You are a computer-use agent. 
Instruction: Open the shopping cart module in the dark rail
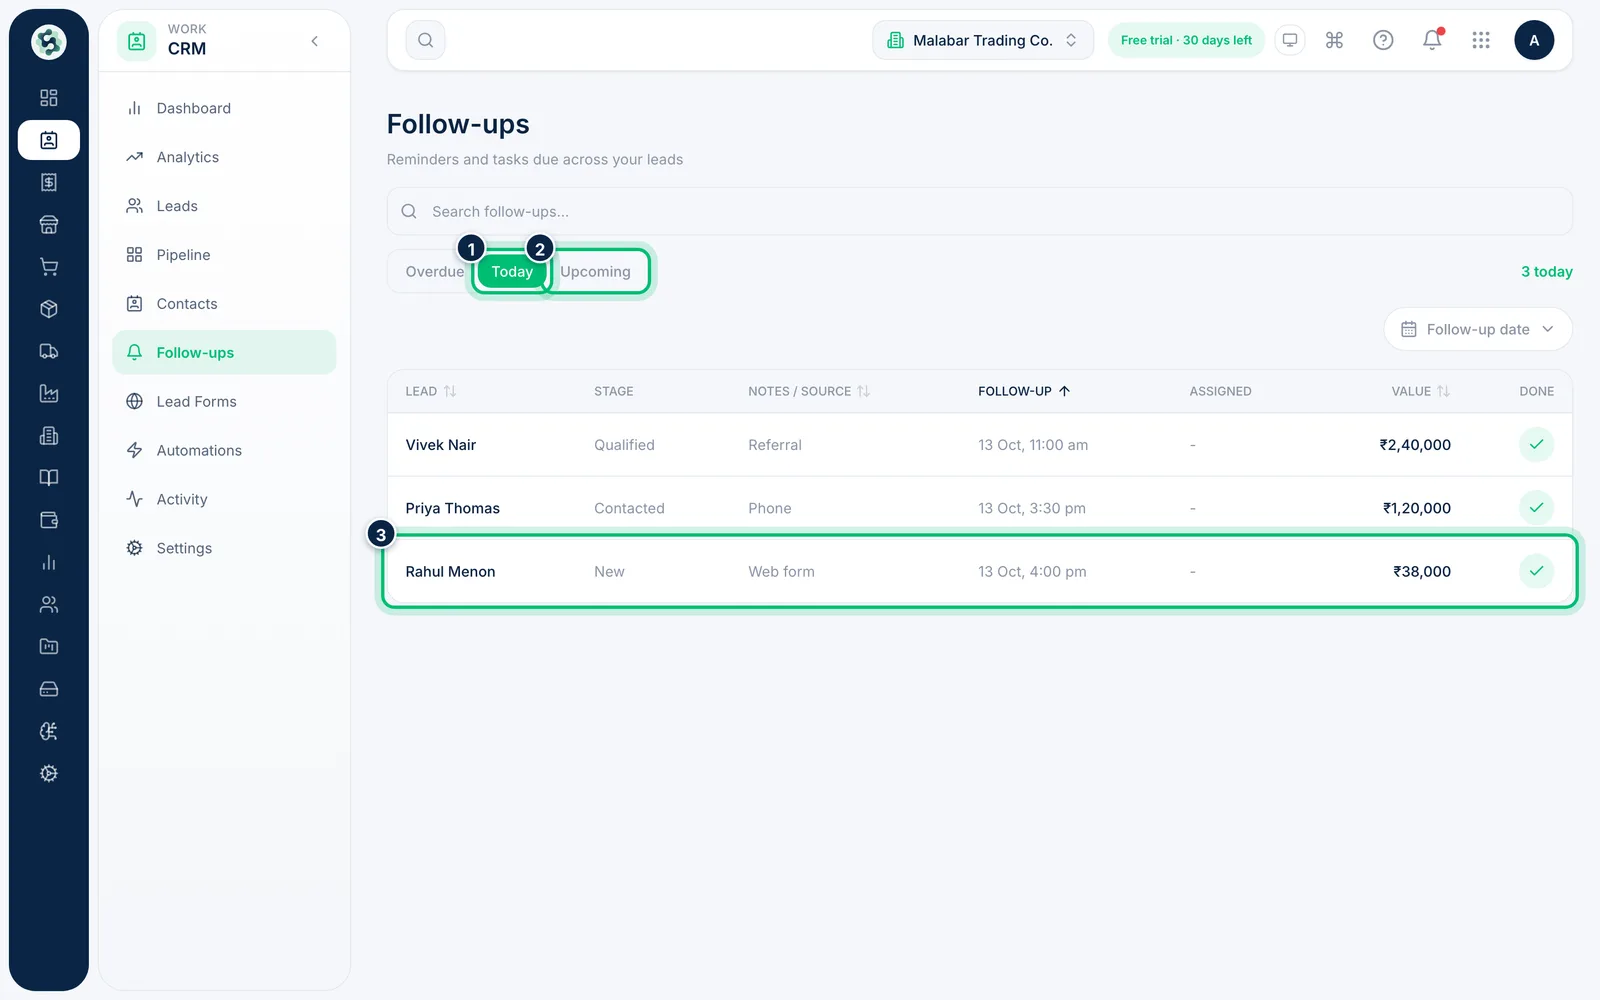[48, 267]
